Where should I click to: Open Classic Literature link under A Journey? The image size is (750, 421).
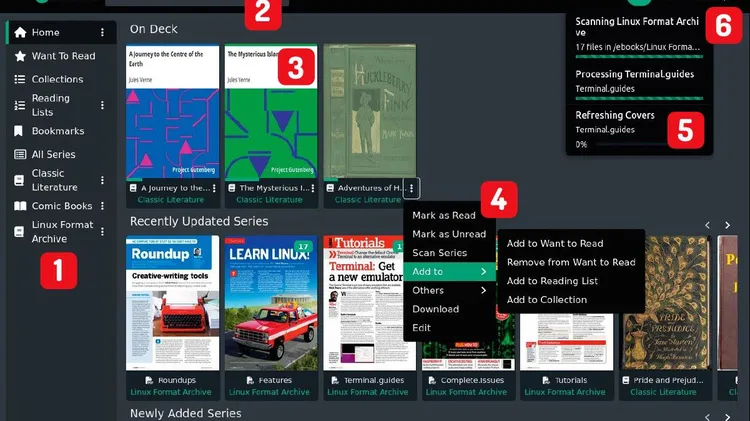tap(171, 200)
